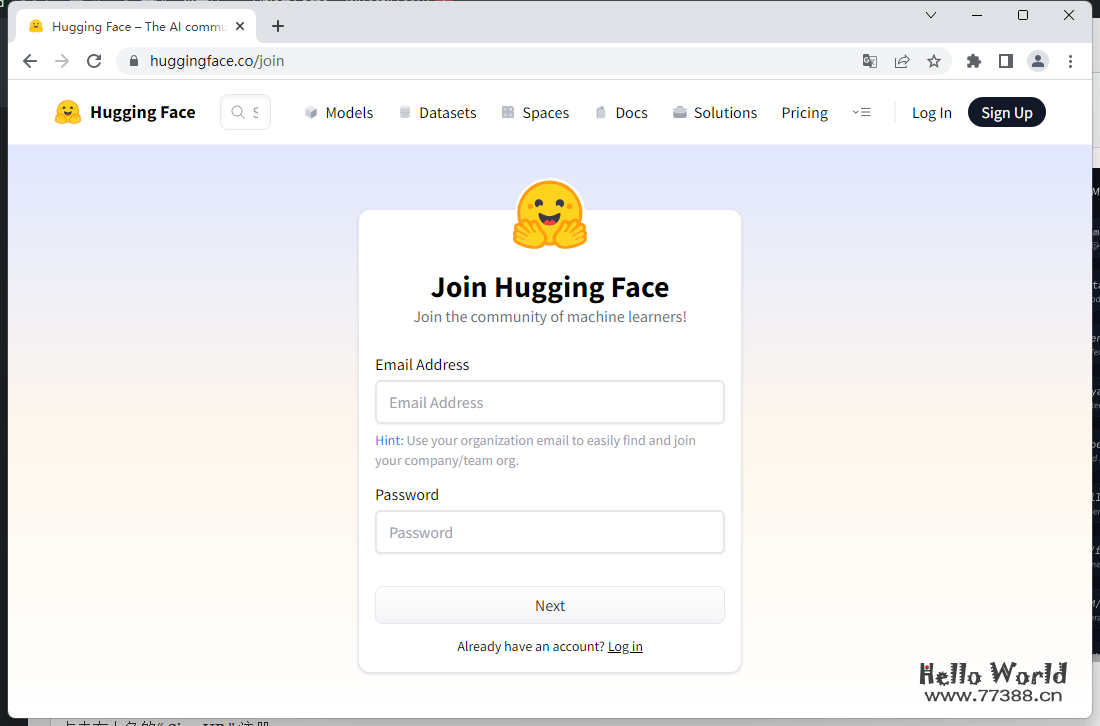This screenshot has height=726, width=1100.
Task: Bookmark the page via the star icon
Action: 933,61
